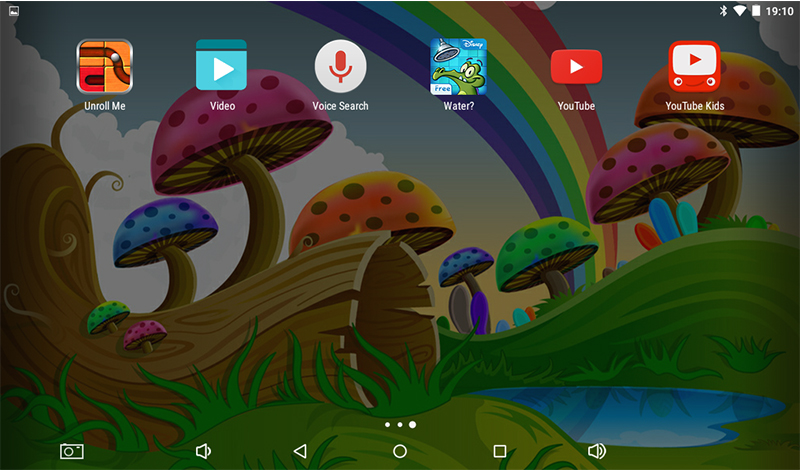The width and height of the screenshot is (800, 470).
Task: Lower the volume with the speaker button
Action: coord(203,451)
